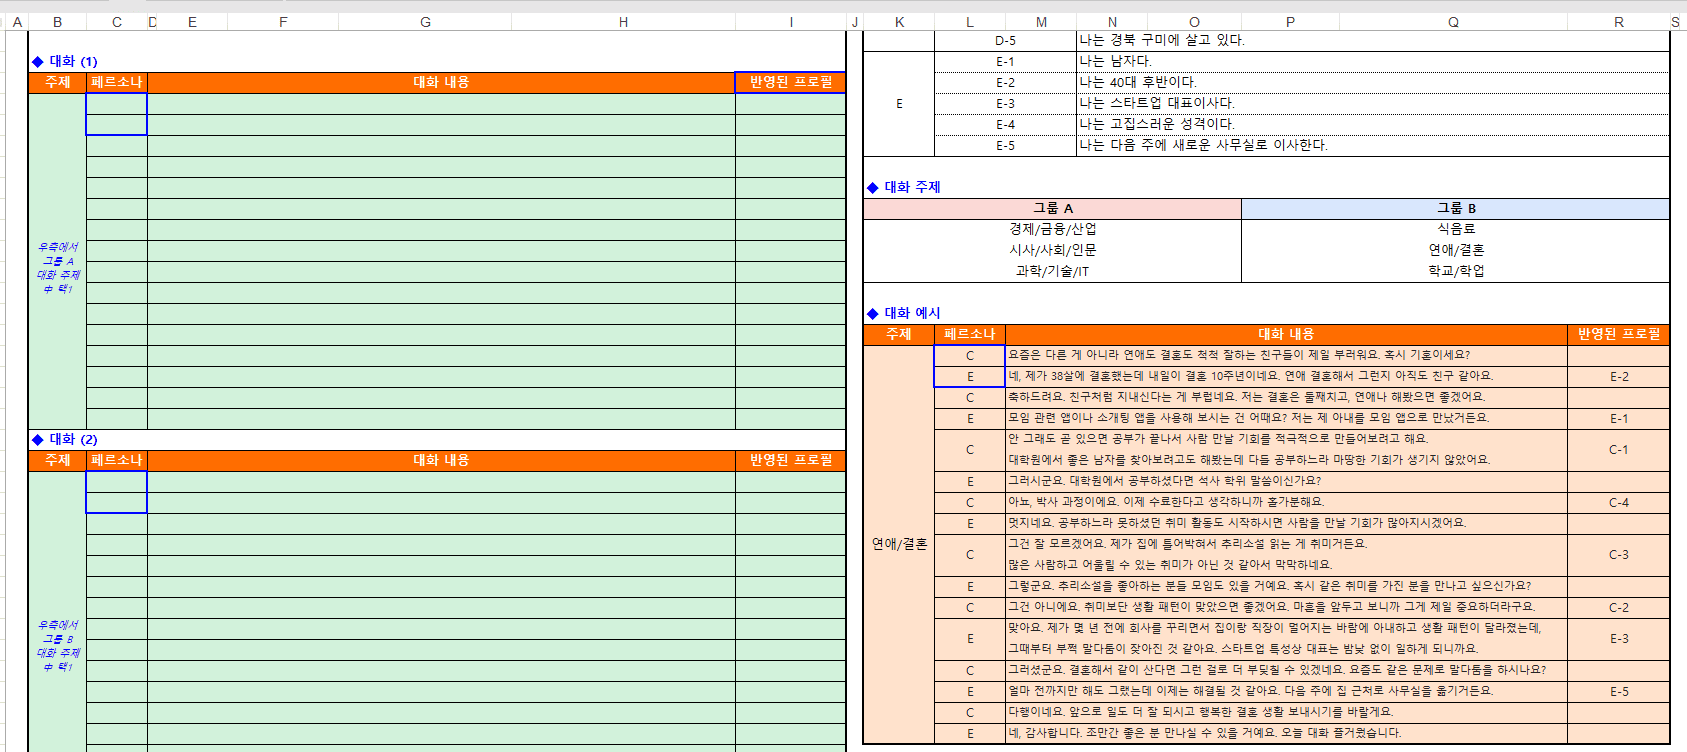Select the line starting '아뇨, 박사 과정이에요'
Screen dimensions: 1687x752
click(x=1286, y=502)
